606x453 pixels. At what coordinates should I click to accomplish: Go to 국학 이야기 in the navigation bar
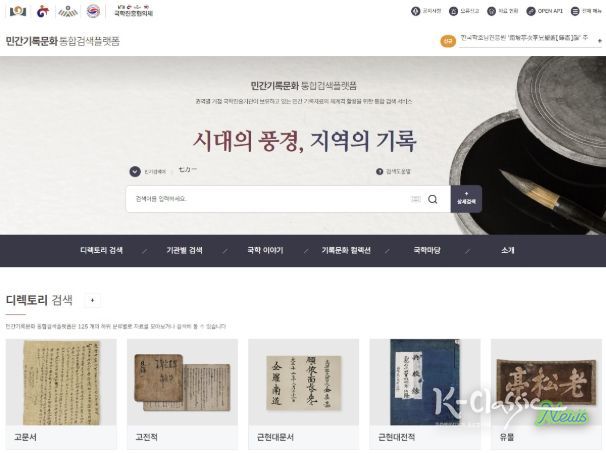click(x=265, y=250)
